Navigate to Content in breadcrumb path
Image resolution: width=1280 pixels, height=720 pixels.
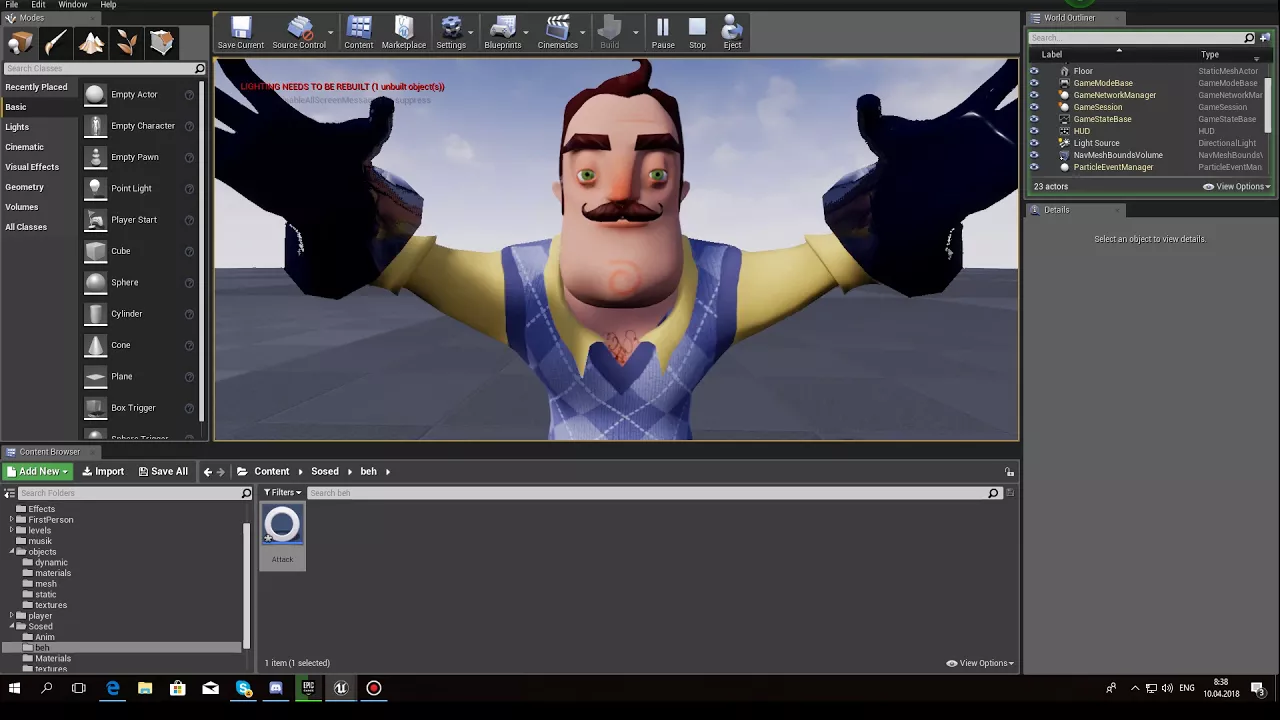pyautogui.click(x=271, y=471)
